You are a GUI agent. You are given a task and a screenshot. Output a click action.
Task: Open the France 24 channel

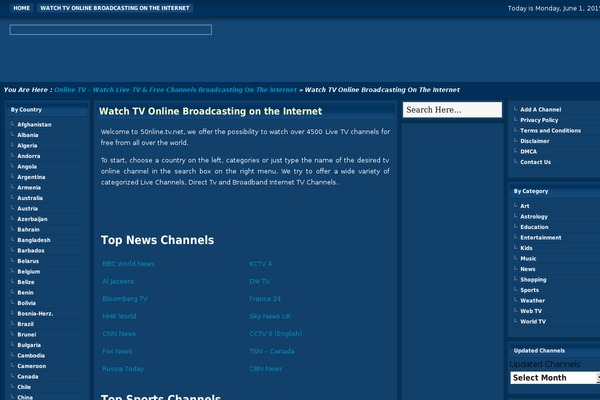pos(265,299)
